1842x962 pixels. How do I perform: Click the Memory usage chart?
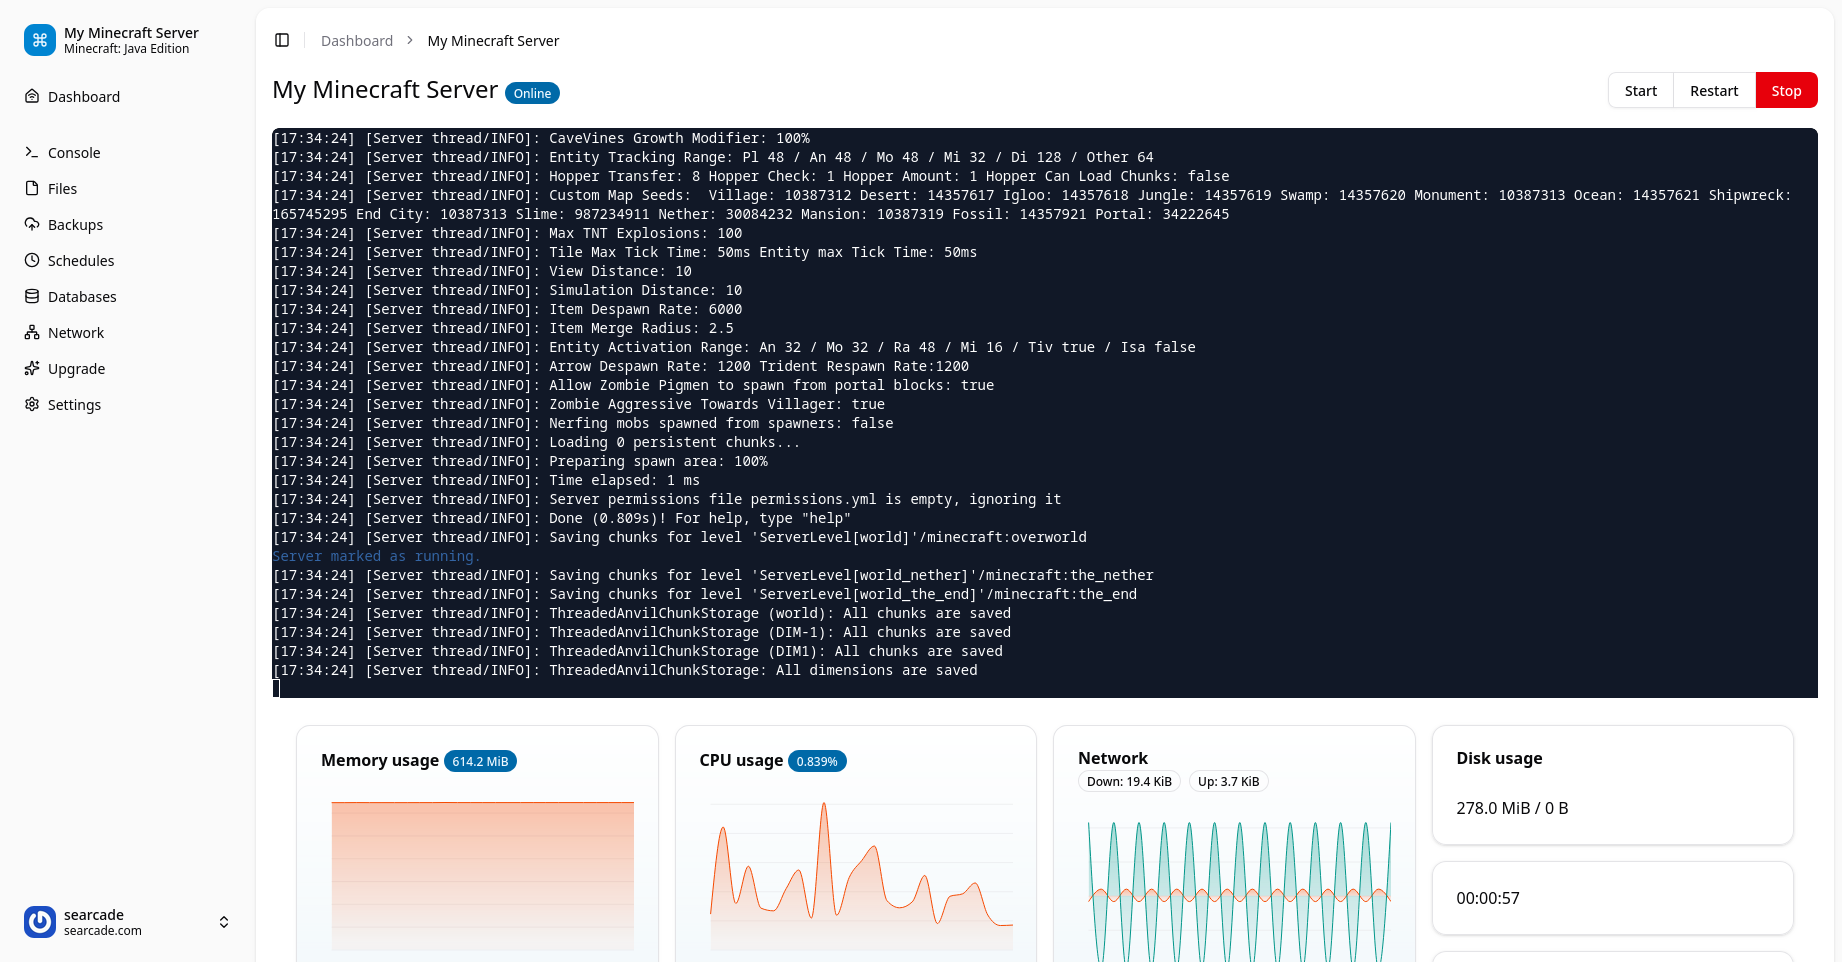tap(482, 875)
